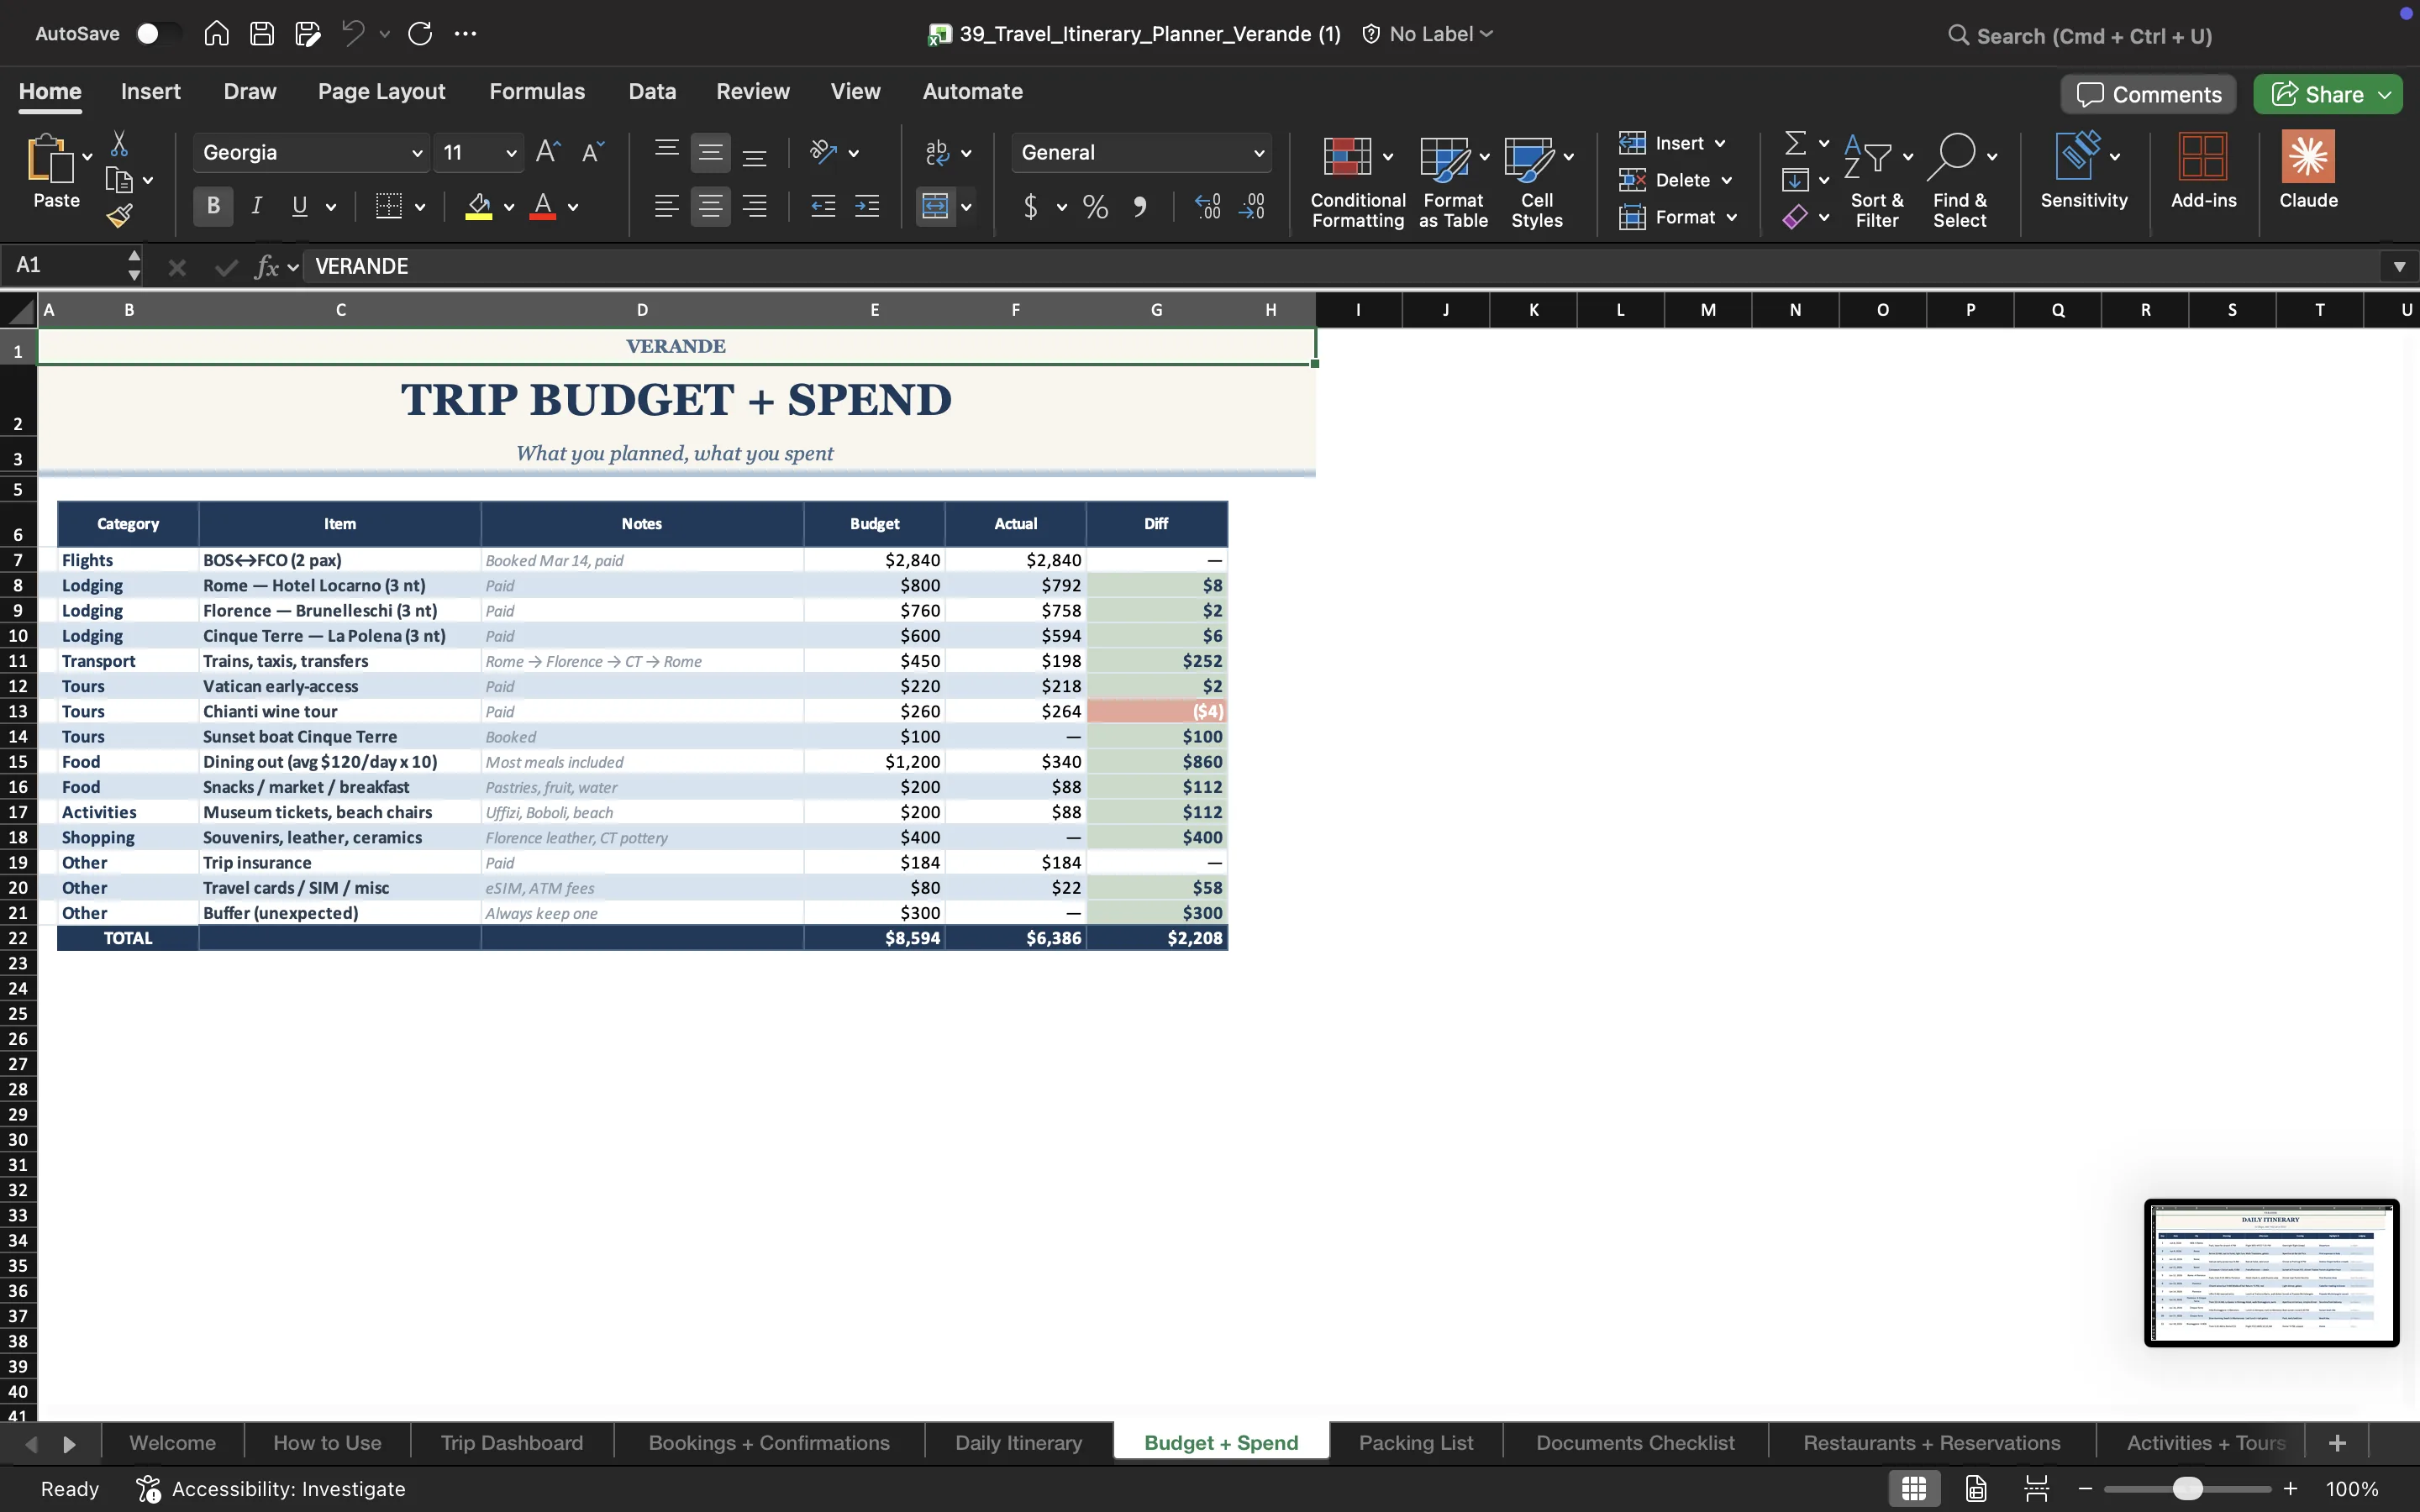Toggle Italic formatting

click(x=257, y=207)
